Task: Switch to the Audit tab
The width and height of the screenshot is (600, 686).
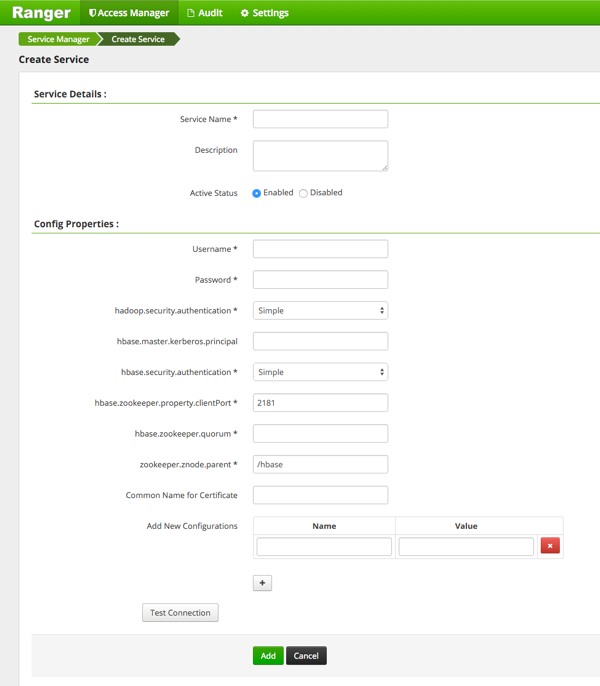Action: (x=205, y=13)
